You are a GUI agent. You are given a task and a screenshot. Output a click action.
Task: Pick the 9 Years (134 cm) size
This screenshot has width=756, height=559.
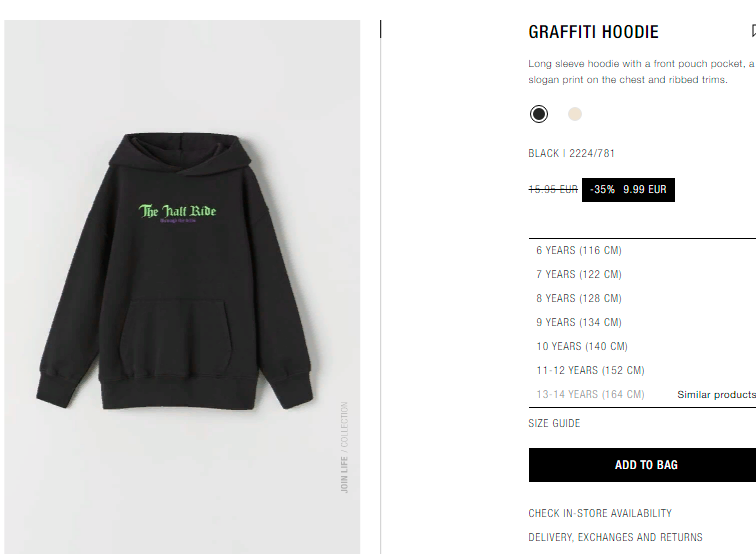coord(642,322)
